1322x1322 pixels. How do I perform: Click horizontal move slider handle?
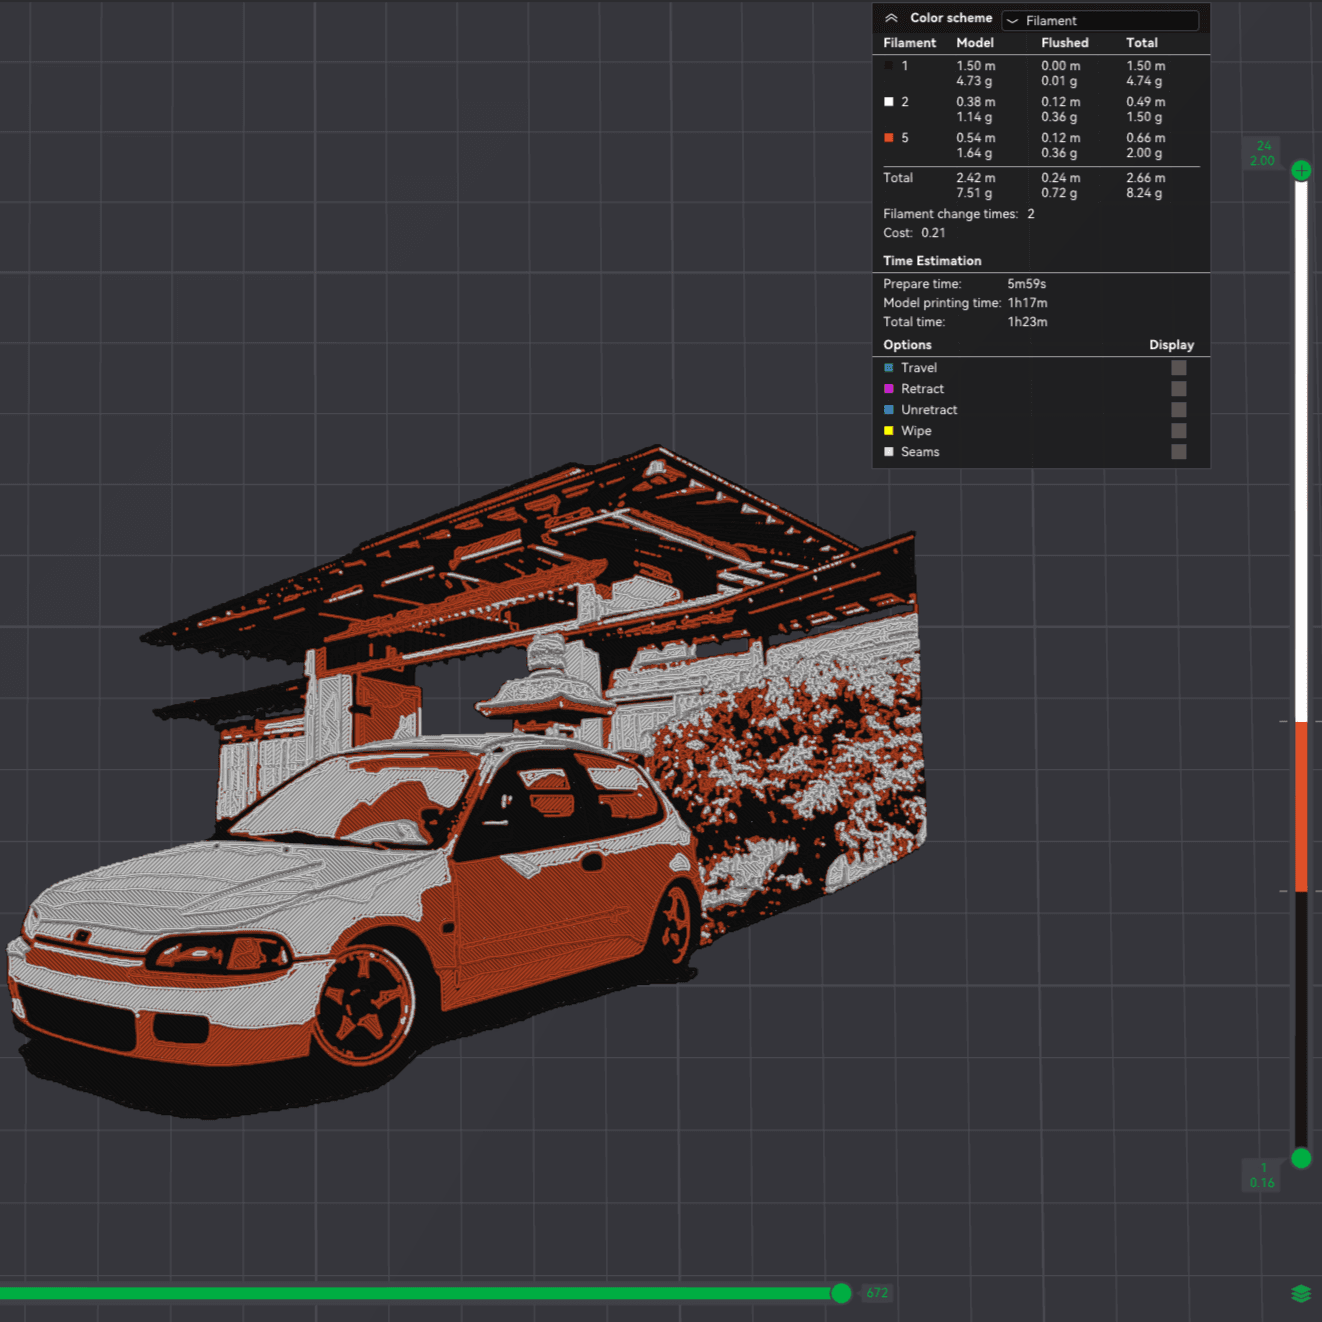pos(841,1293)
